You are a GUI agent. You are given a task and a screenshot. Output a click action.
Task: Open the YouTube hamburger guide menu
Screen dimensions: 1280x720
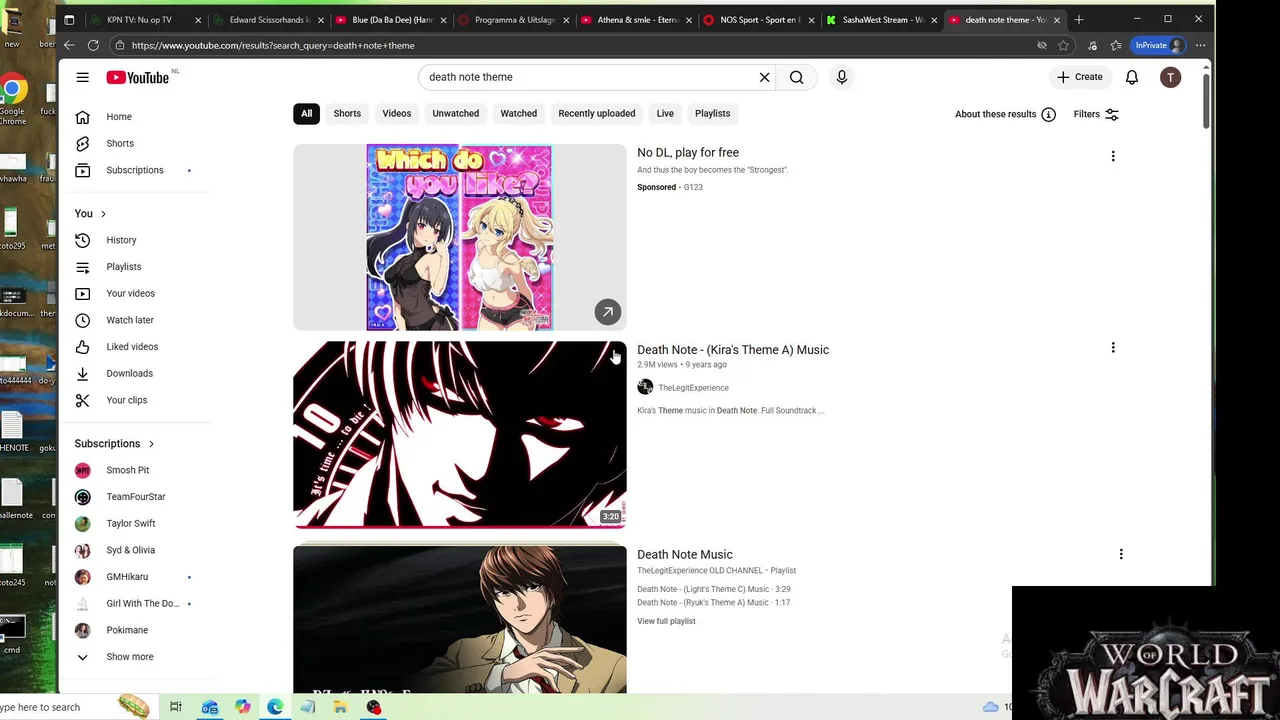(x=83, y=77)
